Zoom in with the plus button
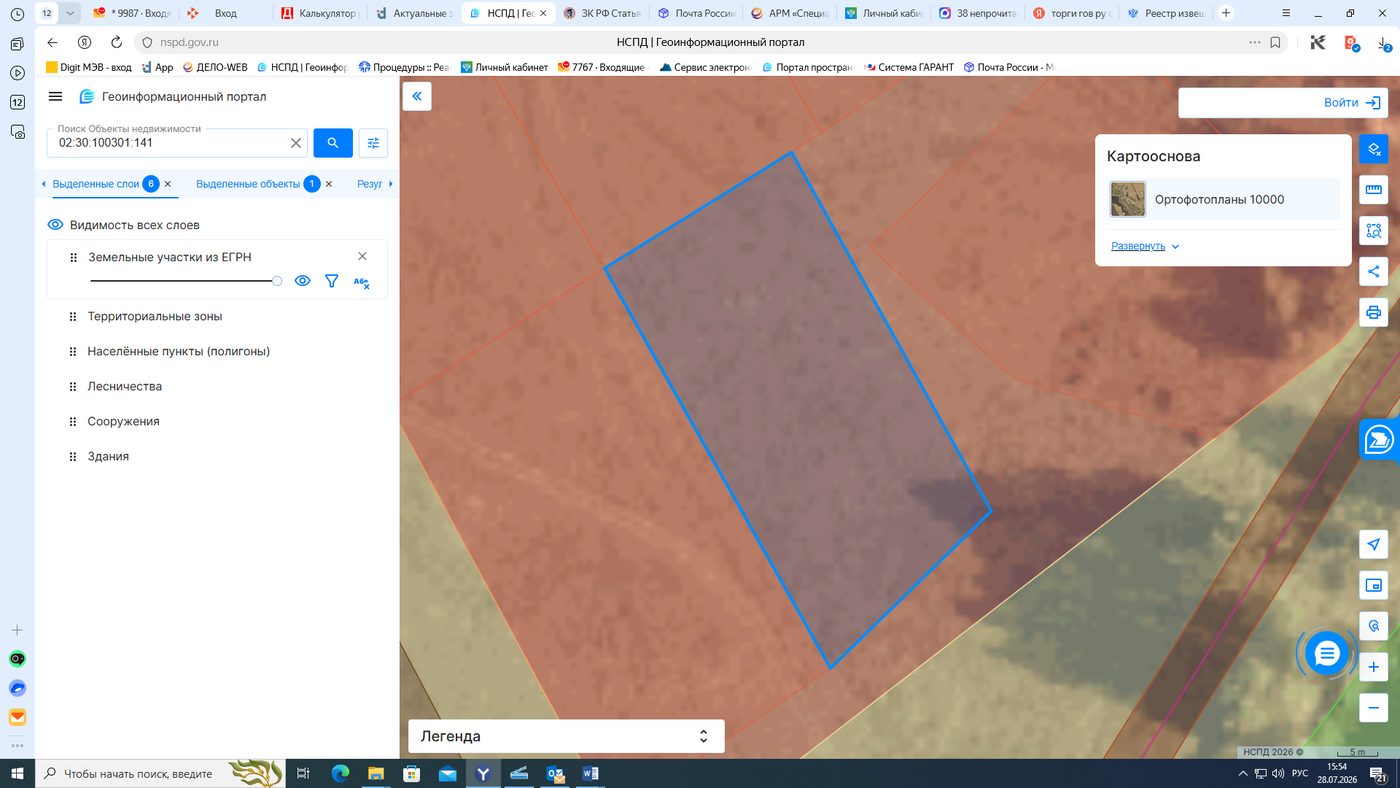1400x788 pixels. (x=1374, y=667)
